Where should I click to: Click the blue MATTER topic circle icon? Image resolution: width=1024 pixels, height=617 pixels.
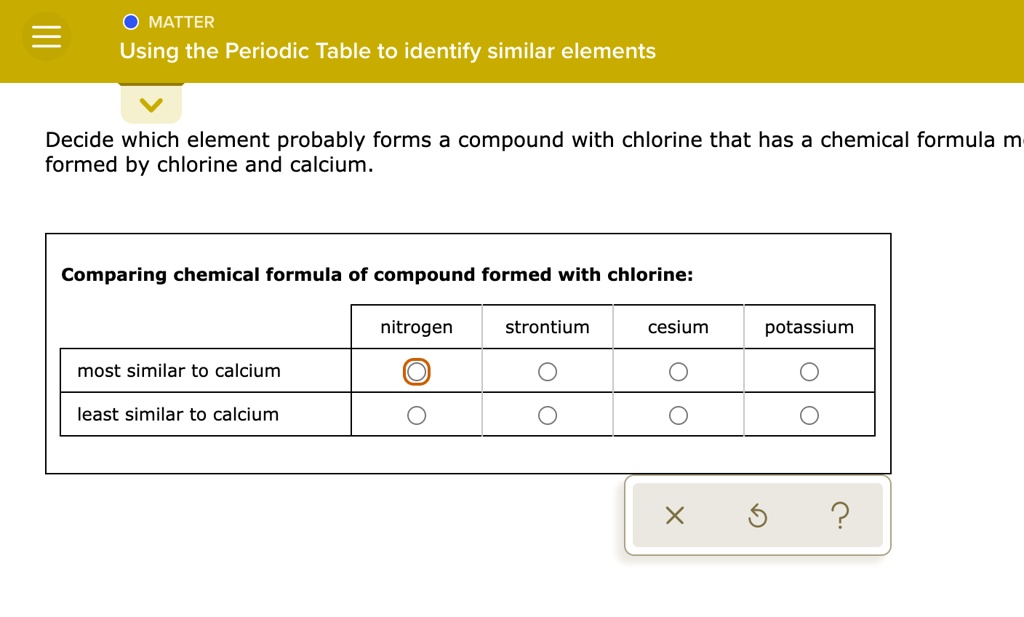tap(131, 22)
